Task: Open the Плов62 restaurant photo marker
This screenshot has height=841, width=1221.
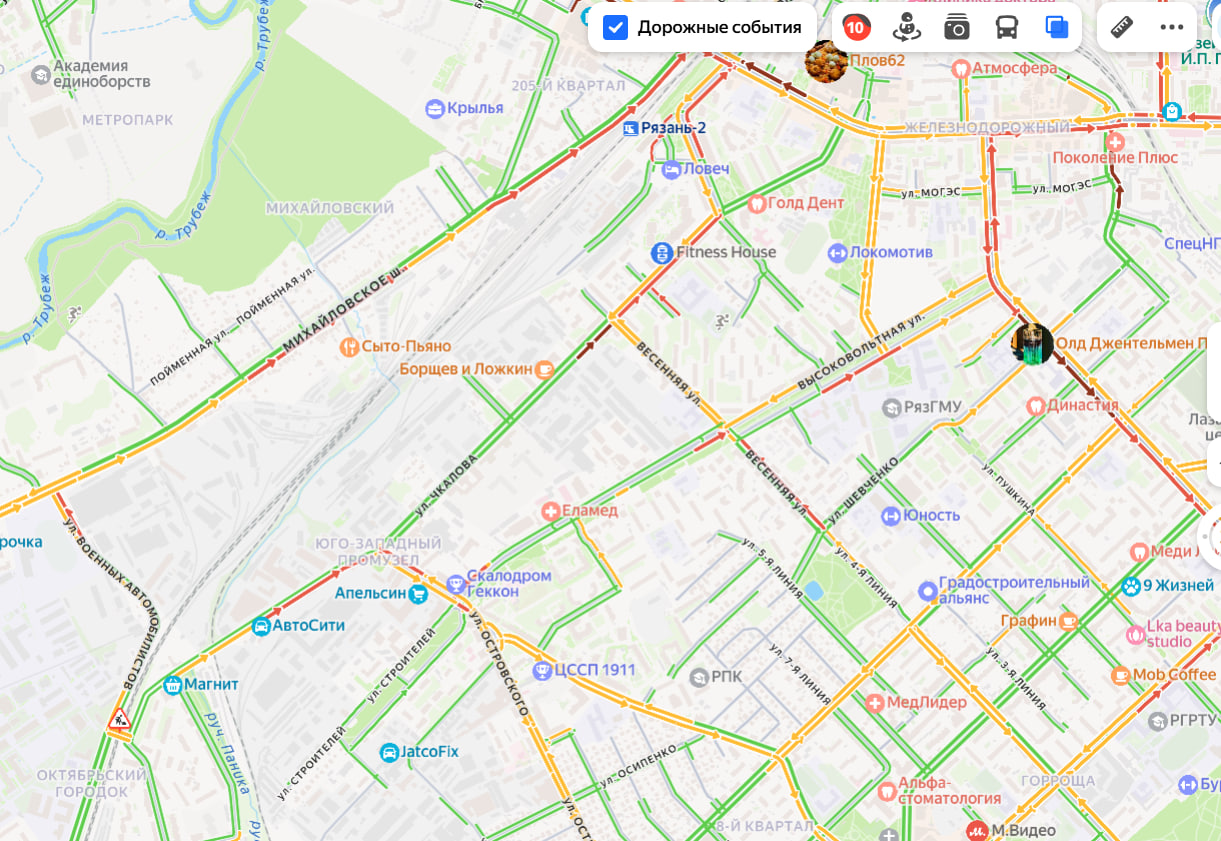Action: click(x=826, y=61)
